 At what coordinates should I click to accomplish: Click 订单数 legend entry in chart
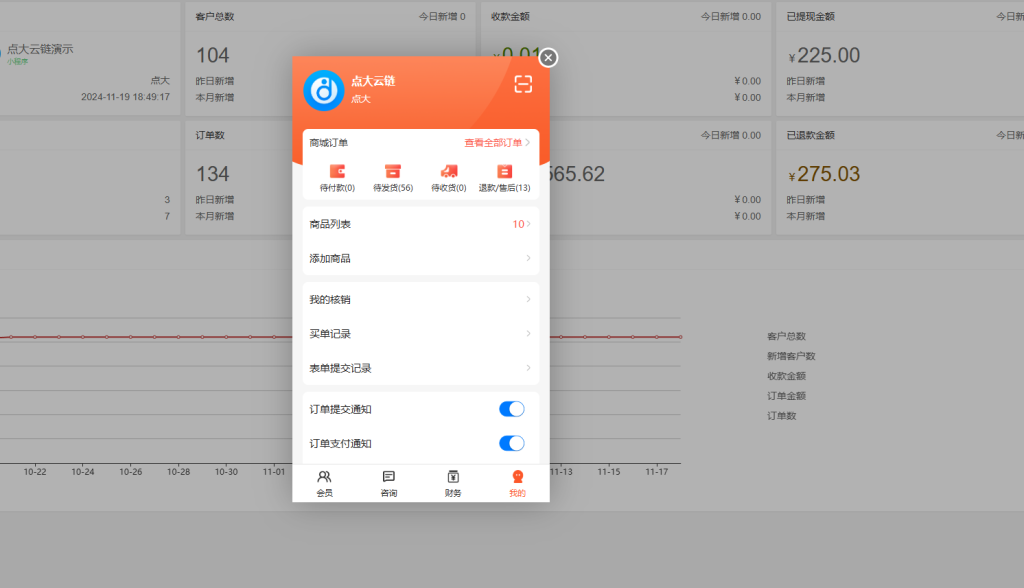tap(782, 416)
